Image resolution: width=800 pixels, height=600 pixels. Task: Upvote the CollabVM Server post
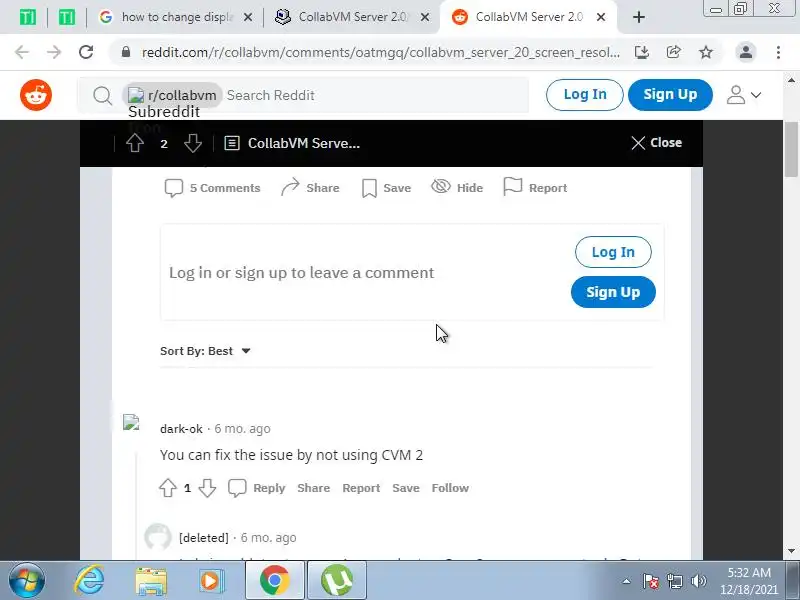(135, 143)
